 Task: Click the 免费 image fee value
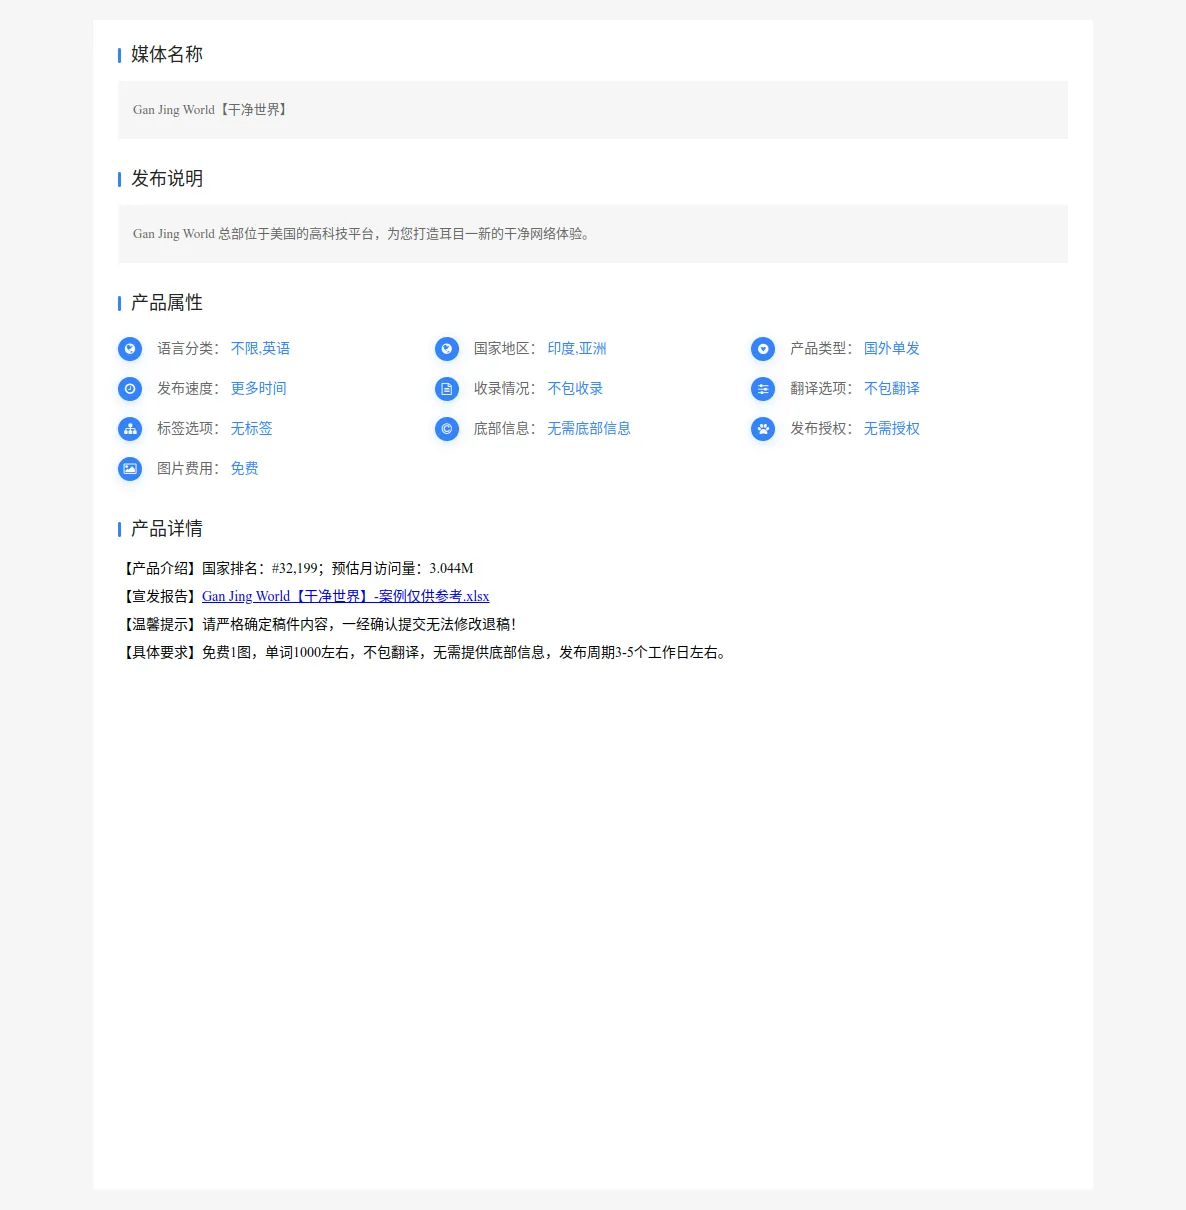245,469
